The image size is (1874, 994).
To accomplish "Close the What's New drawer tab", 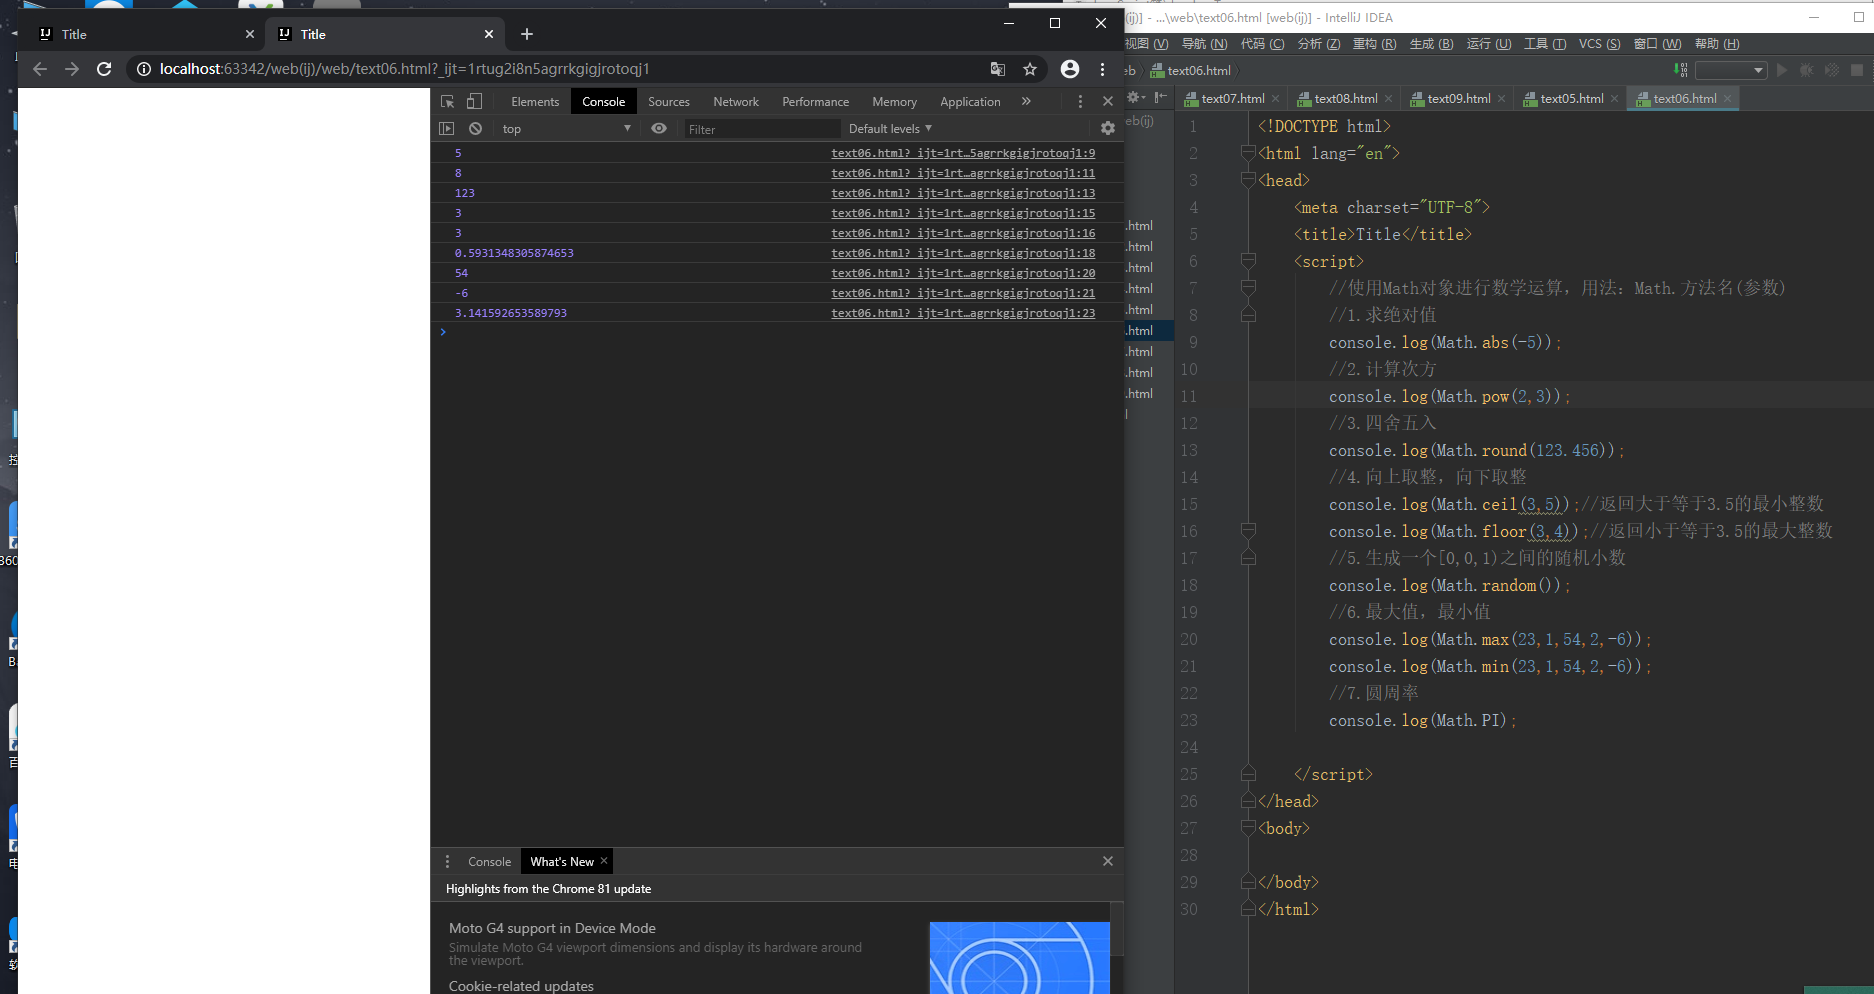I will 604,860.
